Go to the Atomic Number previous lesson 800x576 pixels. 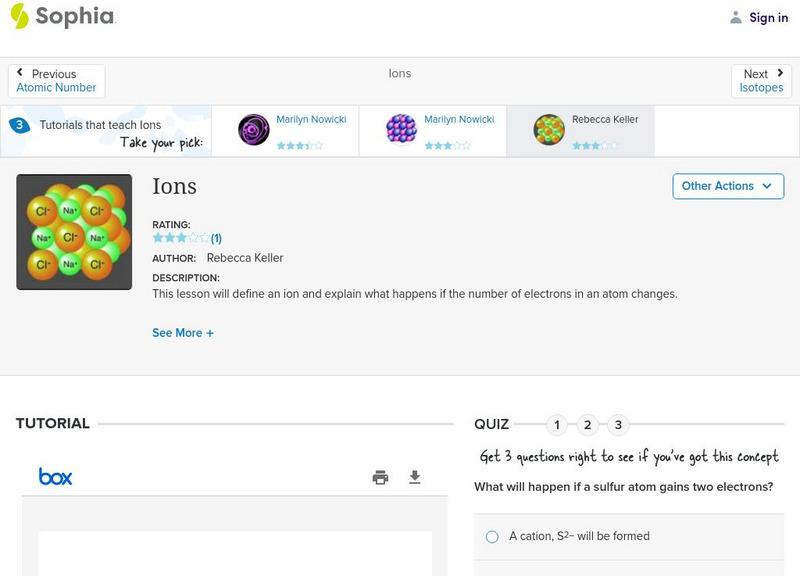pos(56,88)
